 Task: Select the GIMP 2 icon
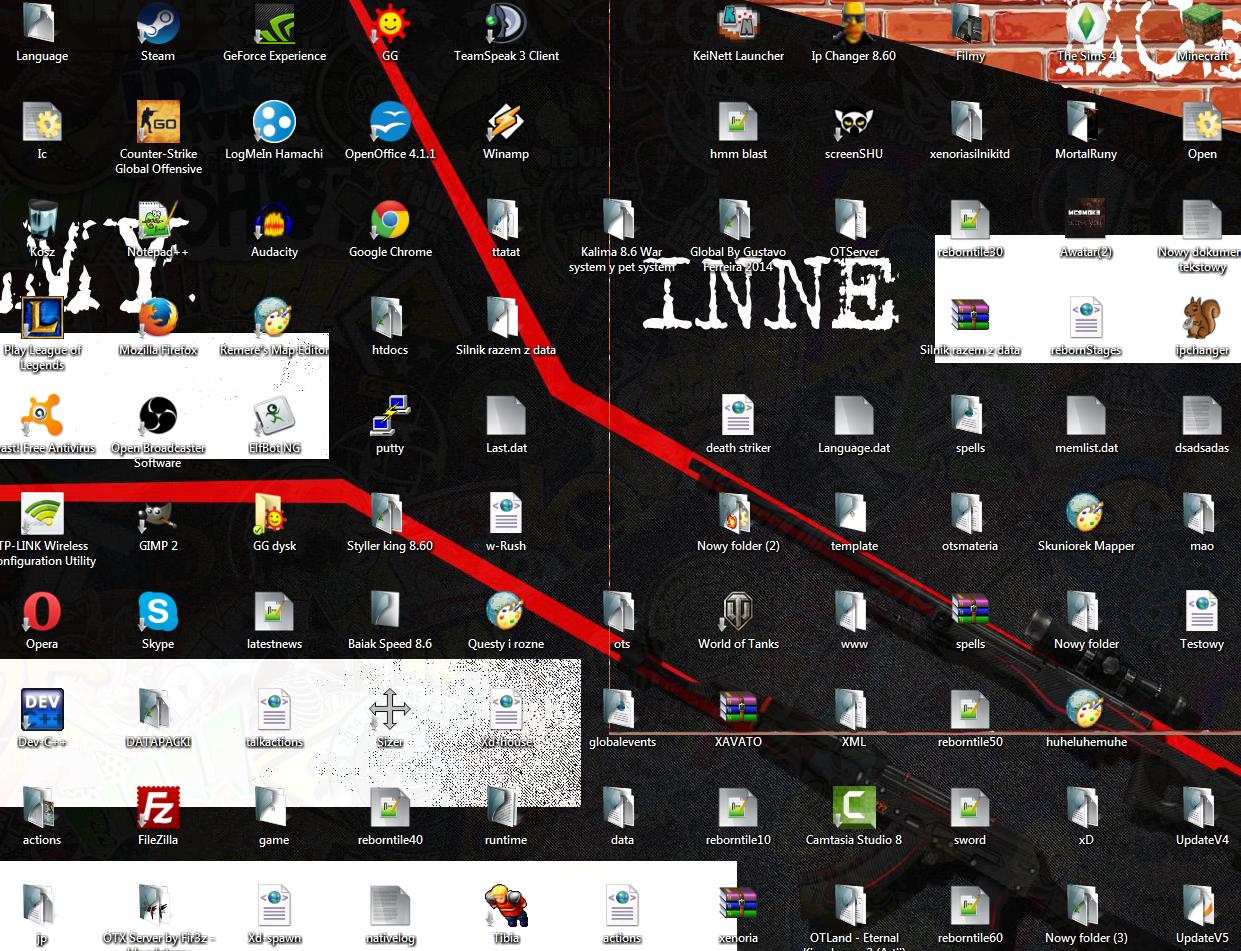(158, 514)
